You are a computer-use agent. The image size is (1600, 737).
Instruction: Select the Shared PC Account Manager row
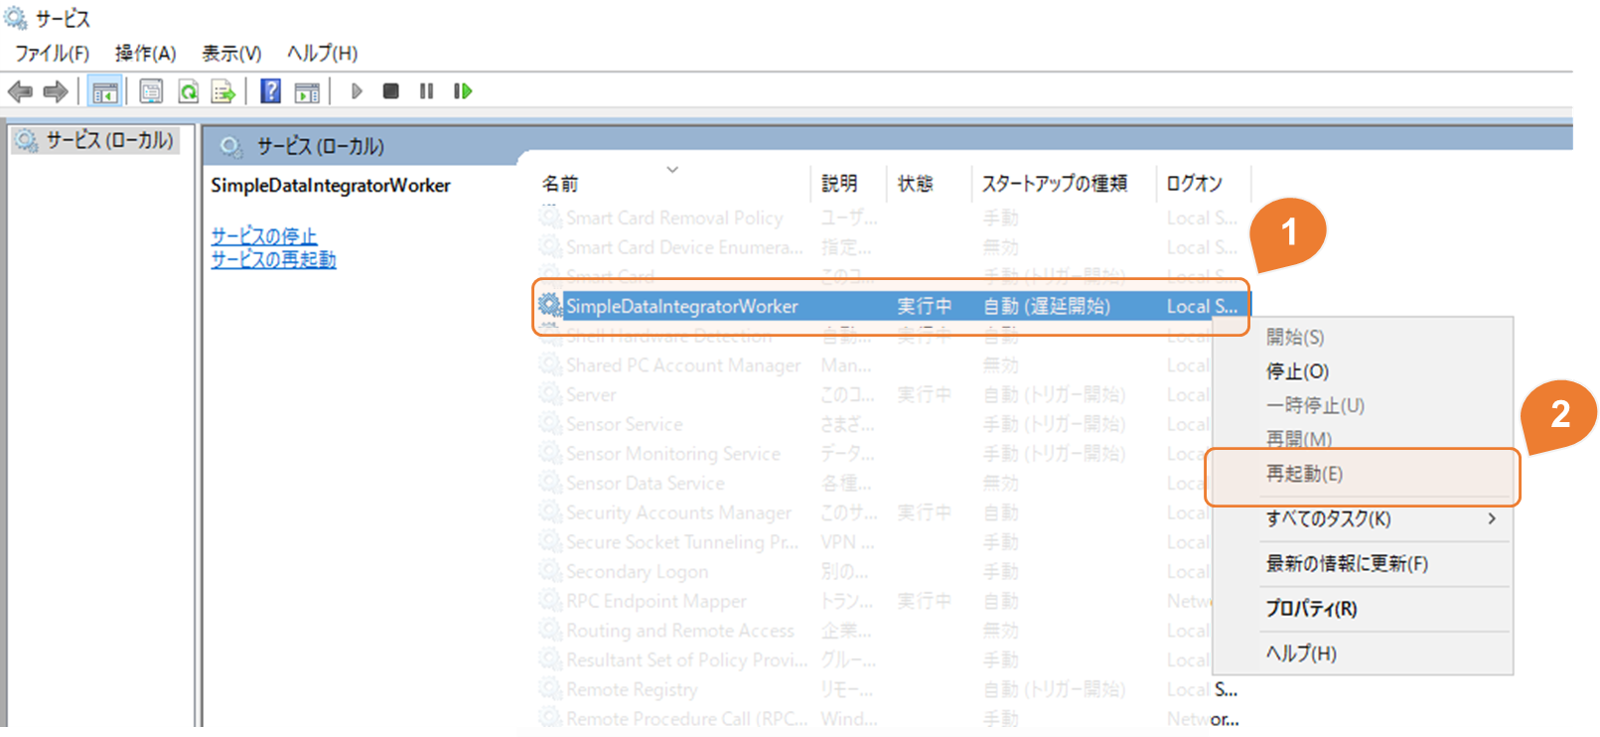tap(875, 365)
